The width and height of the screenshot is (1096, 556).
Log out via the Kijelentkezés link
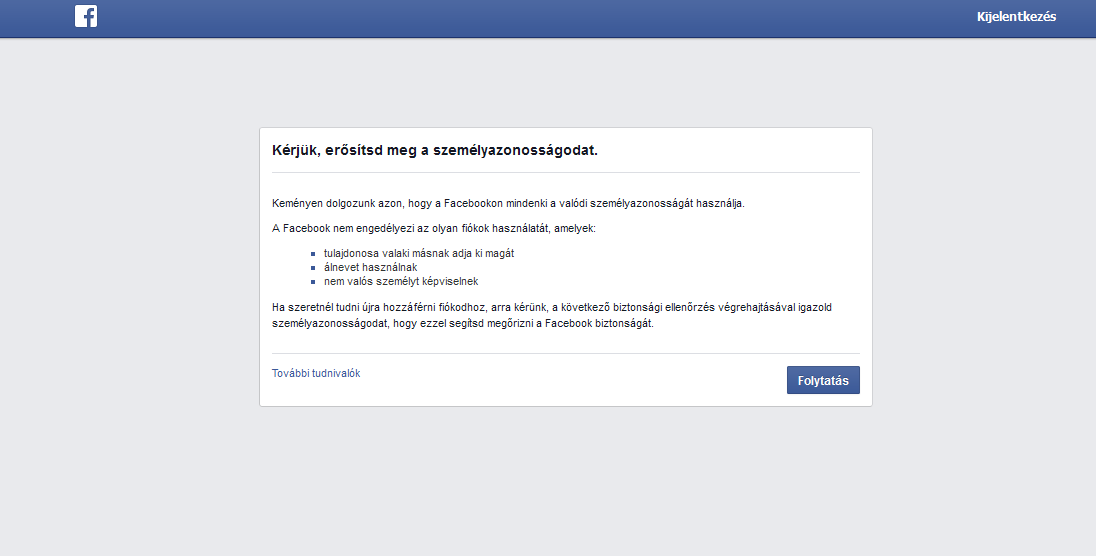point(1016,17)
